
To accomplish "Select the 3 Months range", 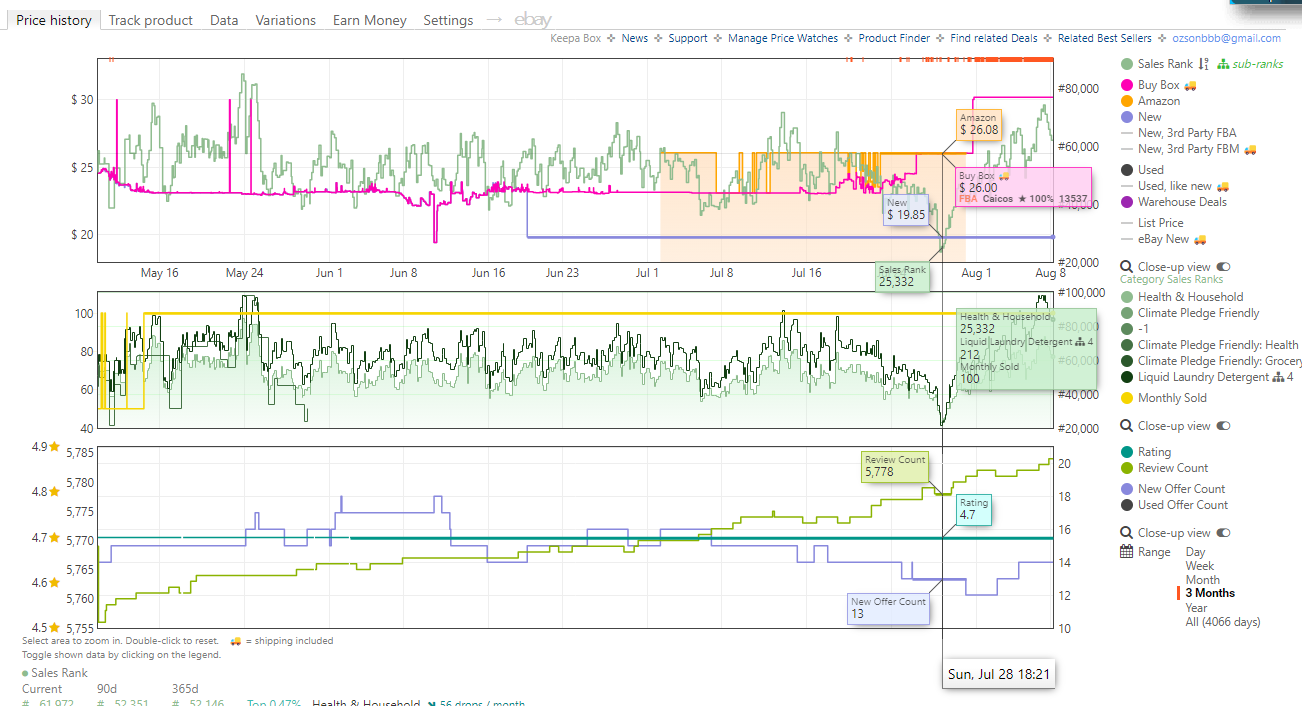I will click(x=1210, y=593).
